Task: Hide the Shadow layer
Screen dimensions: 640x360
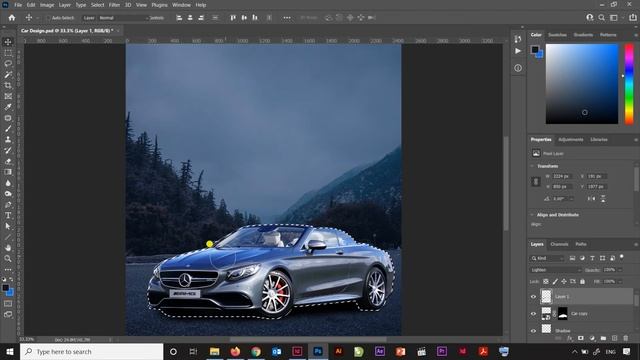Action: click(533, 331)
